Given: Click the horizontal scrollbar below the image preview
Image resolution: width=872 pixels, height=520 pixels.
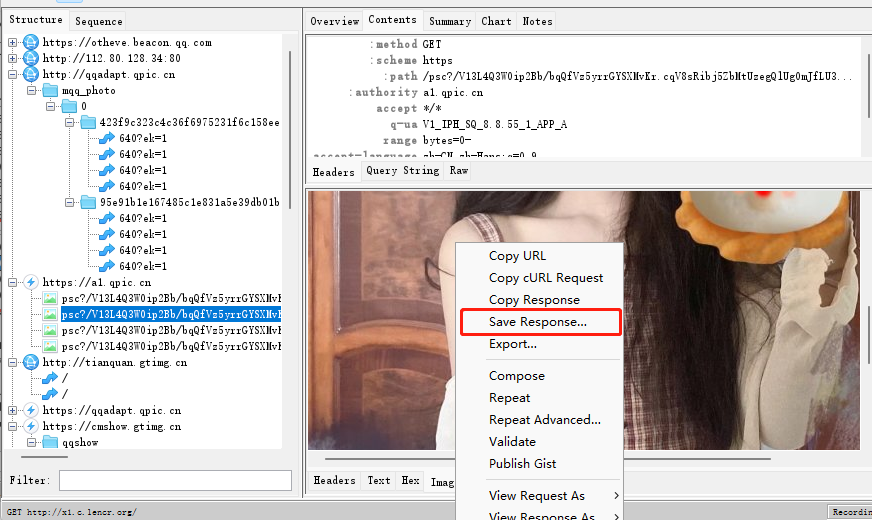Looking at the screenshot, I should click(x=548, y=459).
